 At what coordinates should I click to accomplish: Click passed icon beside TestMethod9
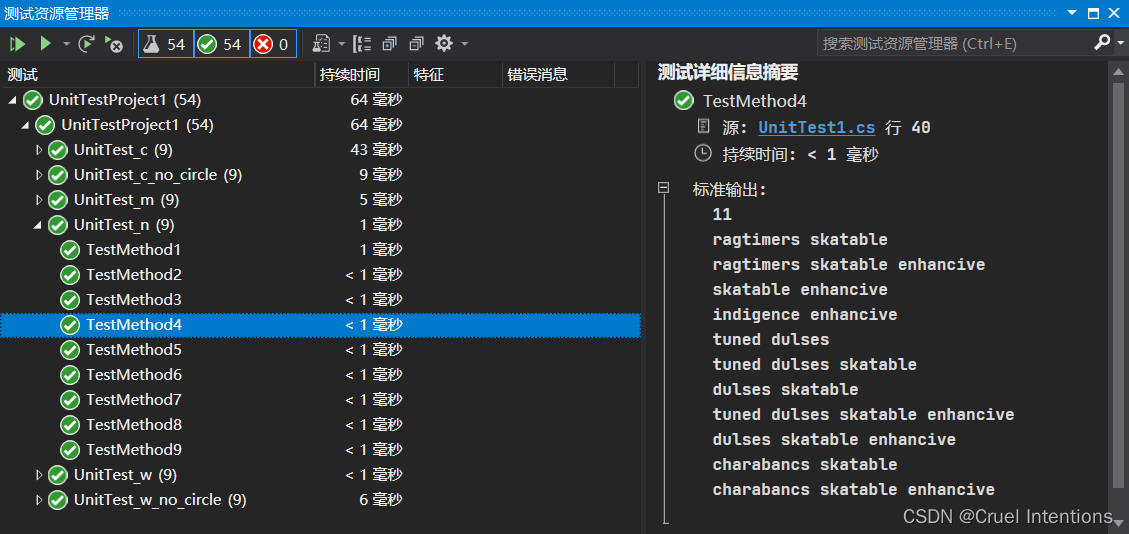(x=70, y=450)
